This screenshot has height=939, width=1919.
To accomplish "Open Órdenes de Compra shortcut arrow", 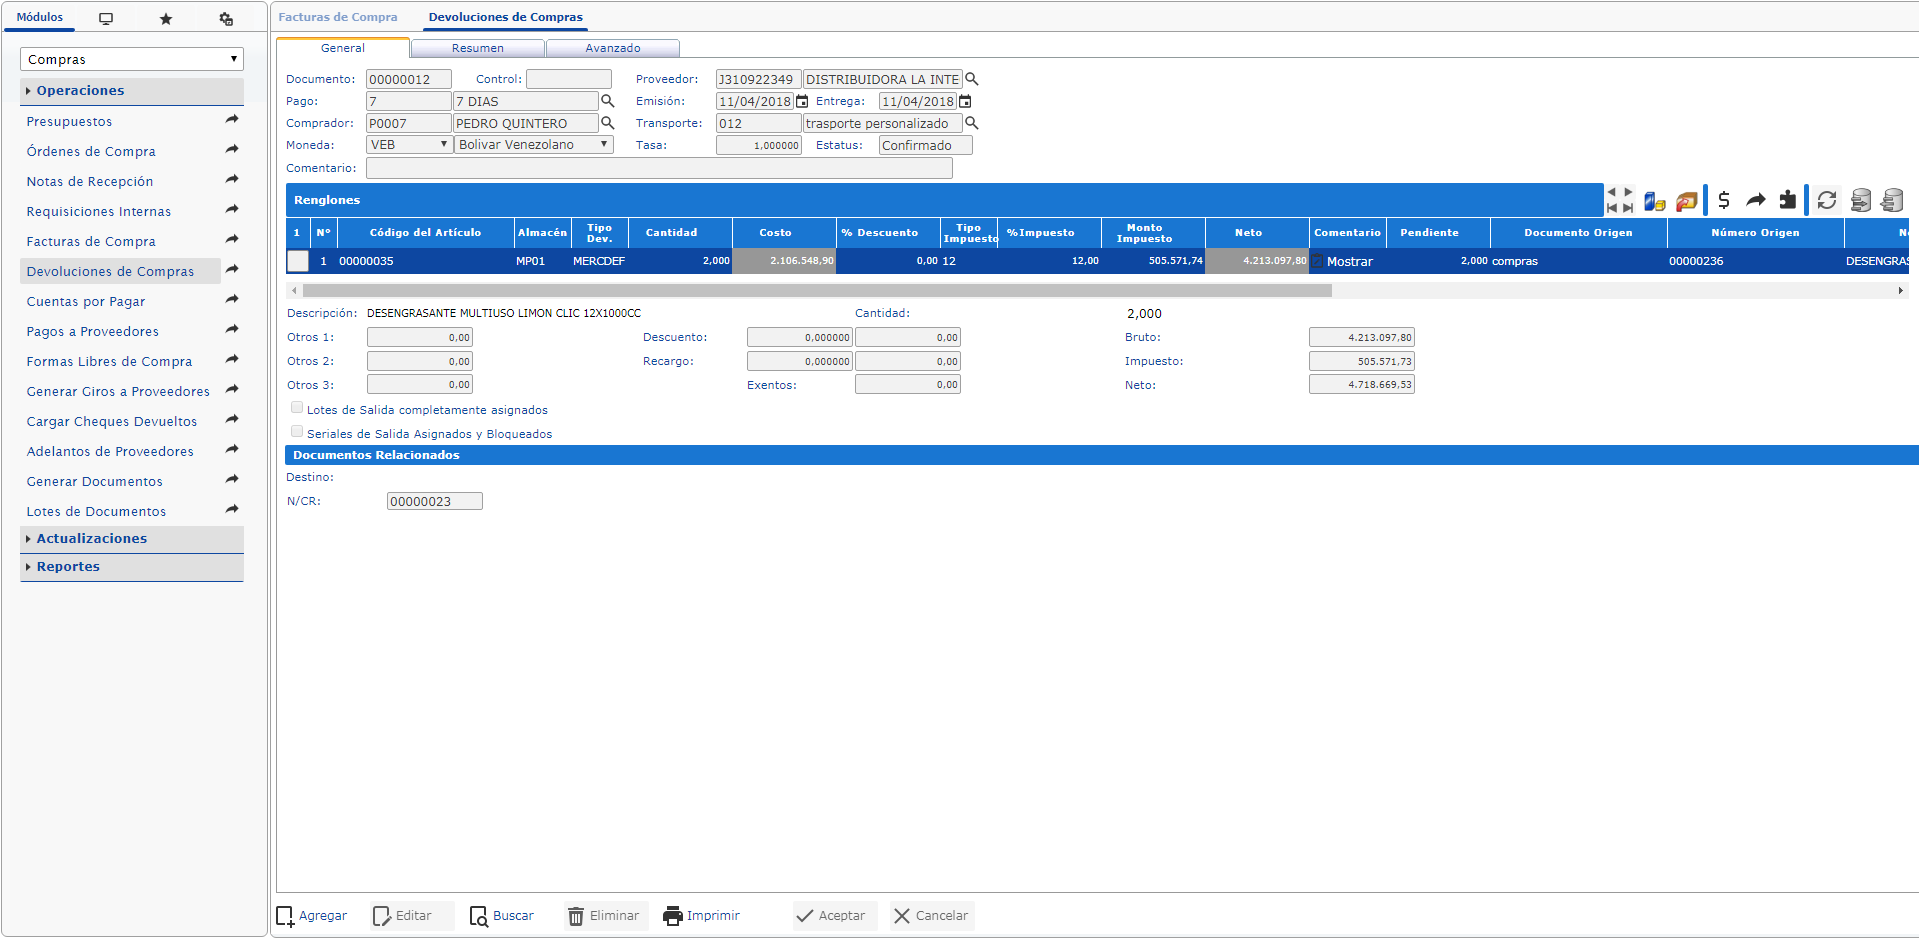I will point(232,150).
